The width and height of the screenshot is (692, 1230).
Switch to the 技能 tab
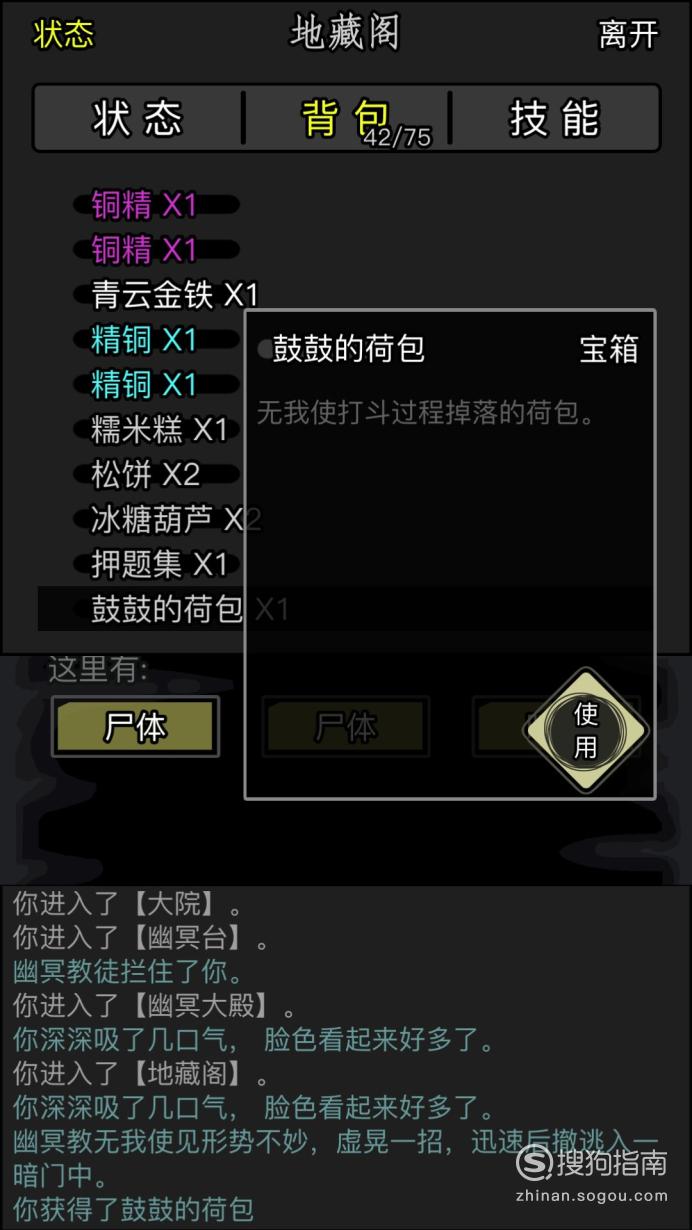(554, 118)
